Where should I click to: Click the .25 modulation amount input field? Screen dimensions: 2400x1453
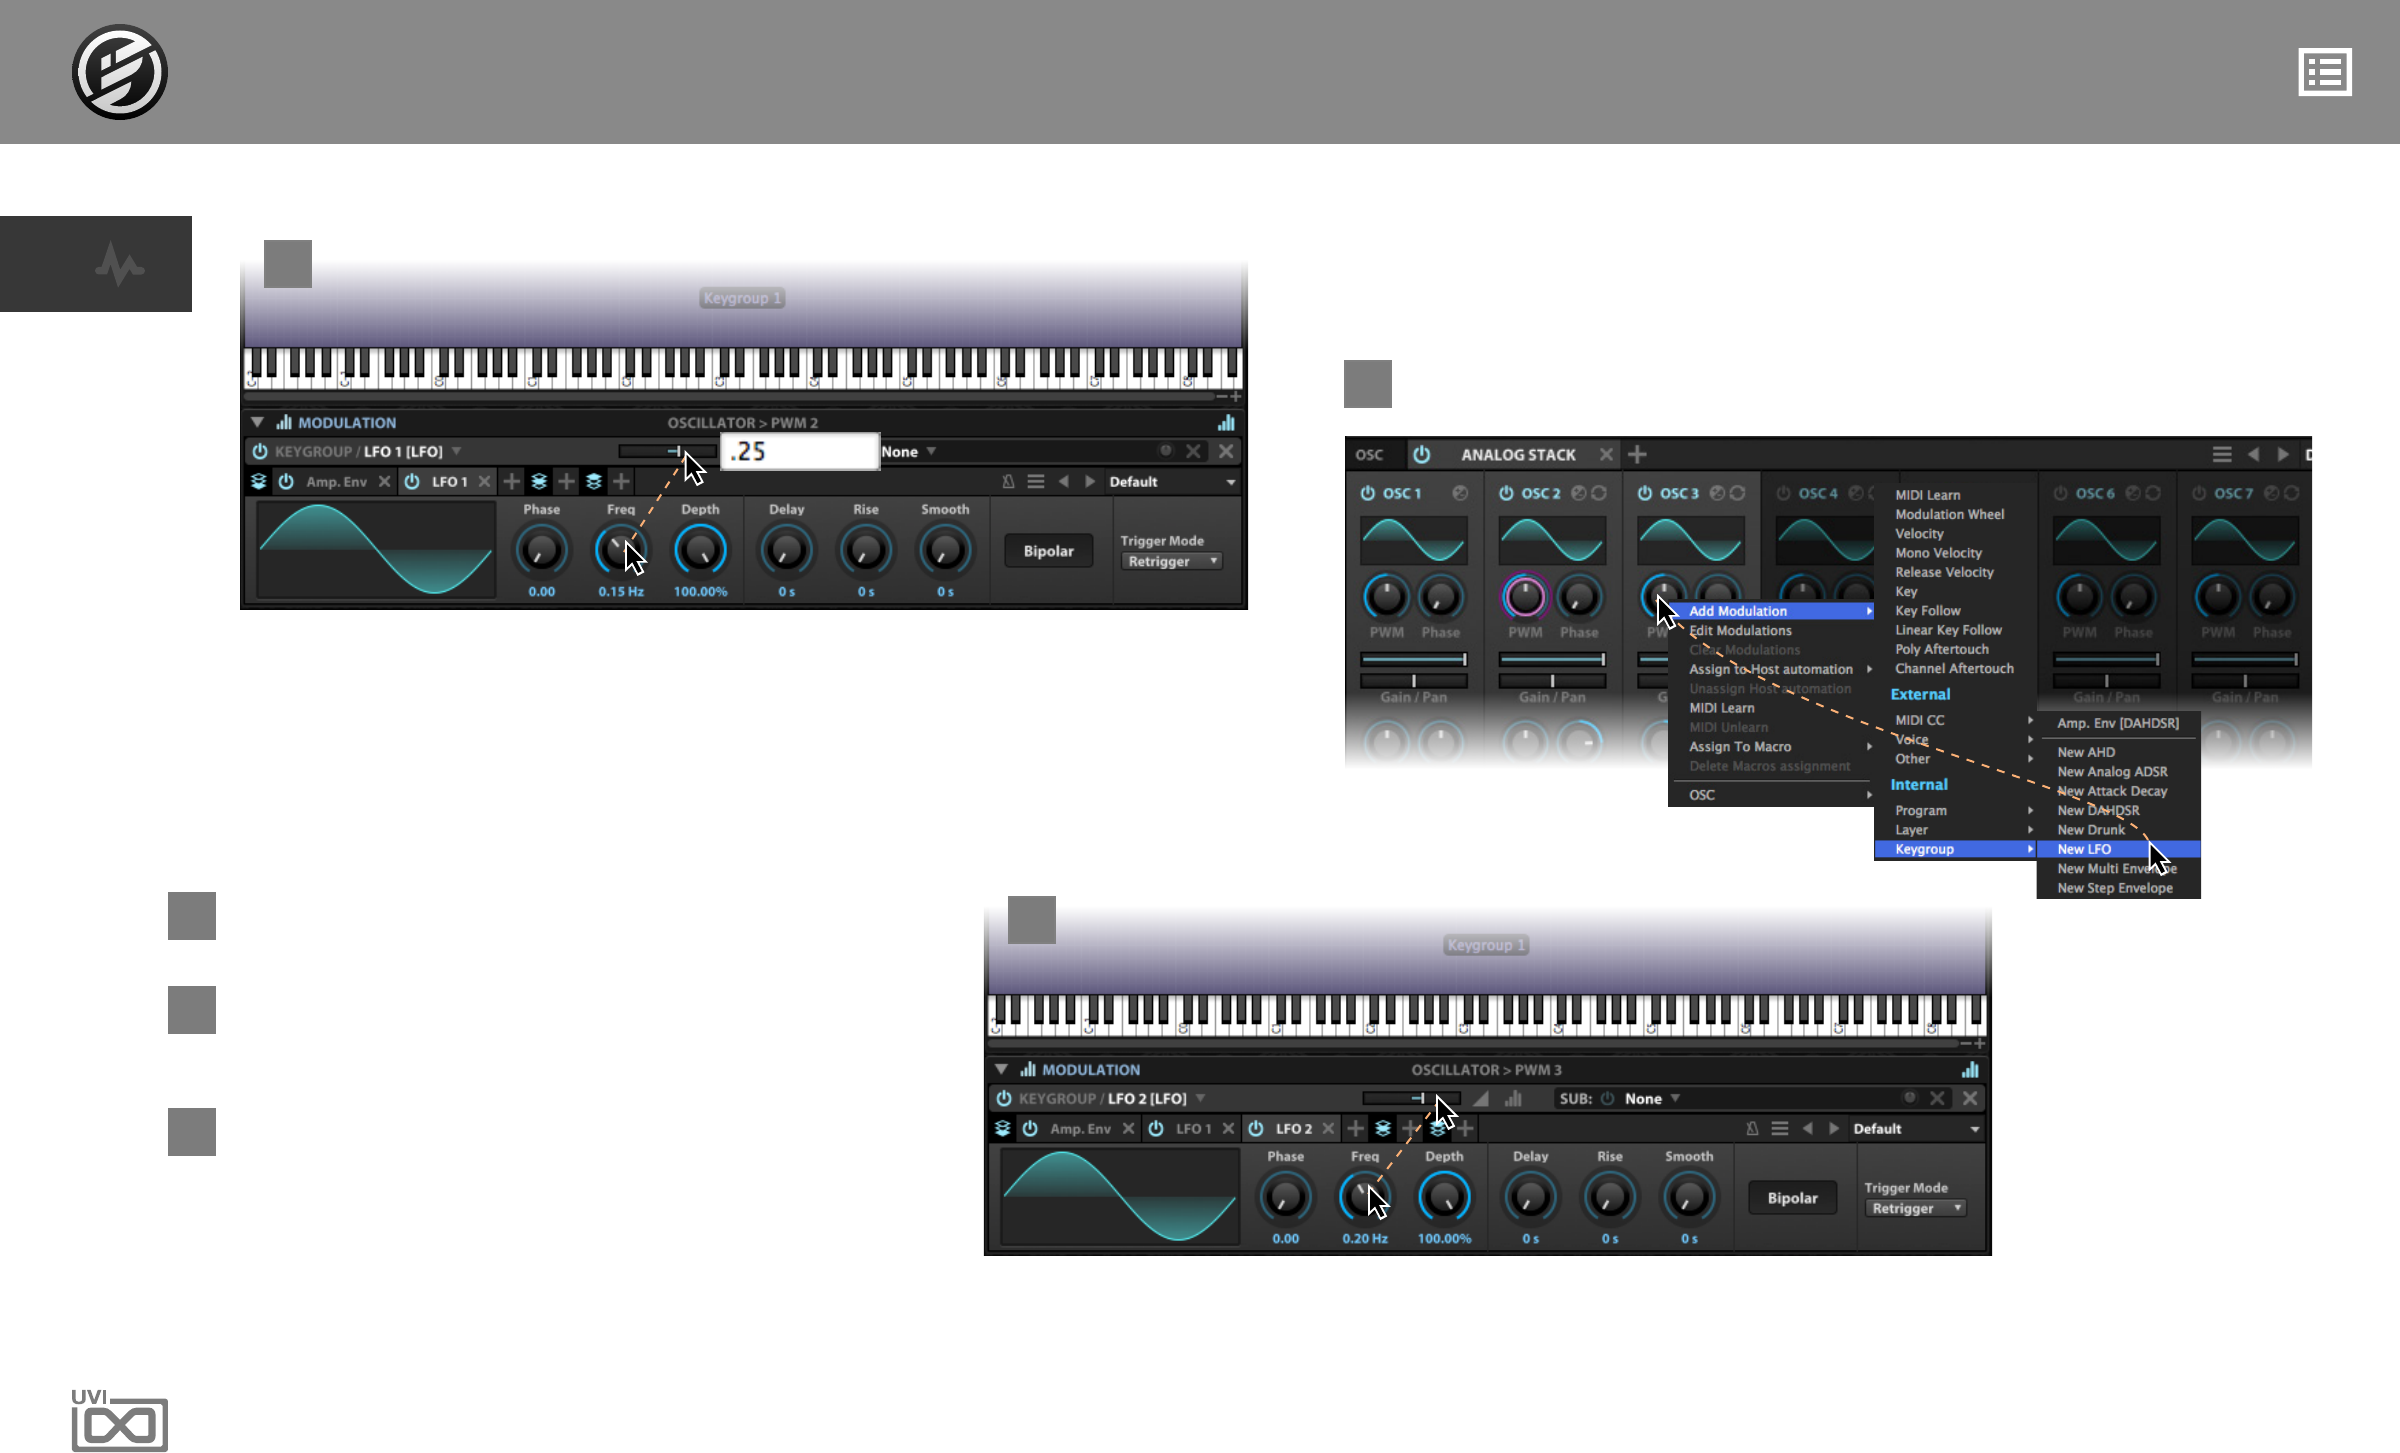click(799, 452)
